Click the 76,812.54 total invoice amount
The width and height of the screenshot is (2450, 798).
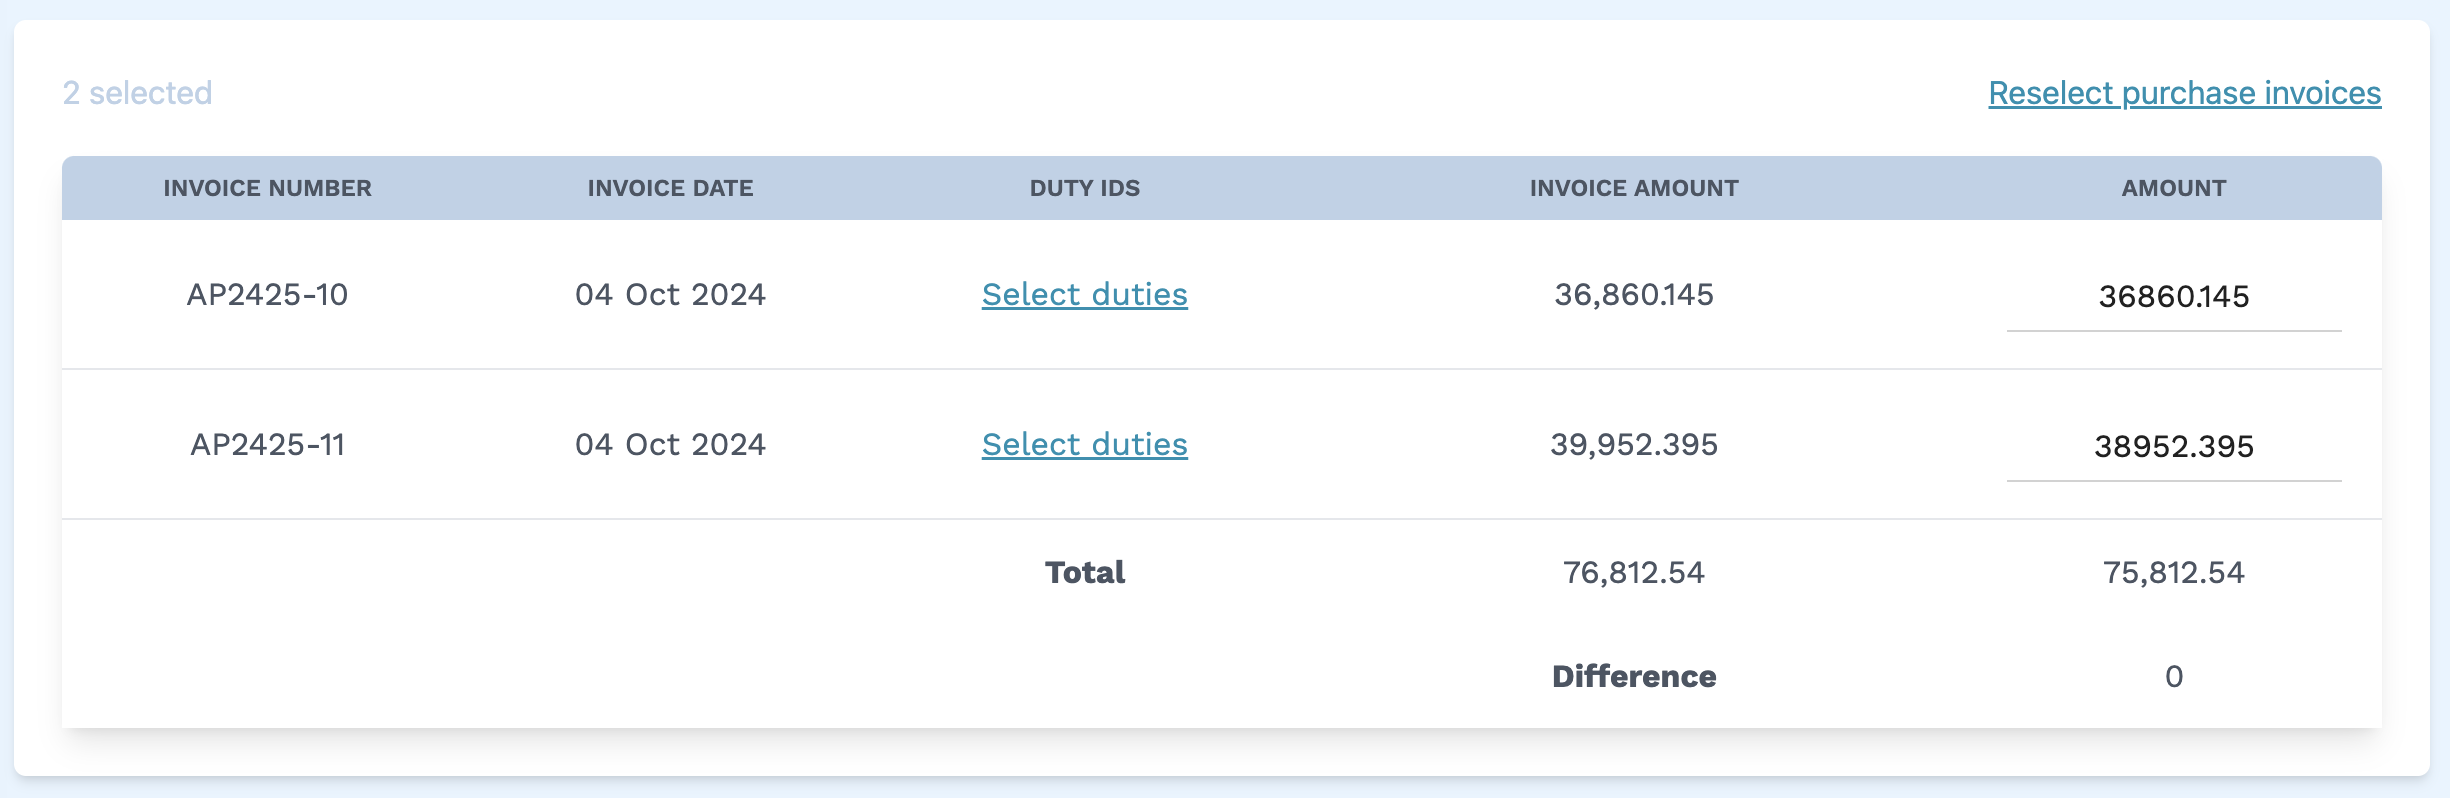click(1633, 573)
